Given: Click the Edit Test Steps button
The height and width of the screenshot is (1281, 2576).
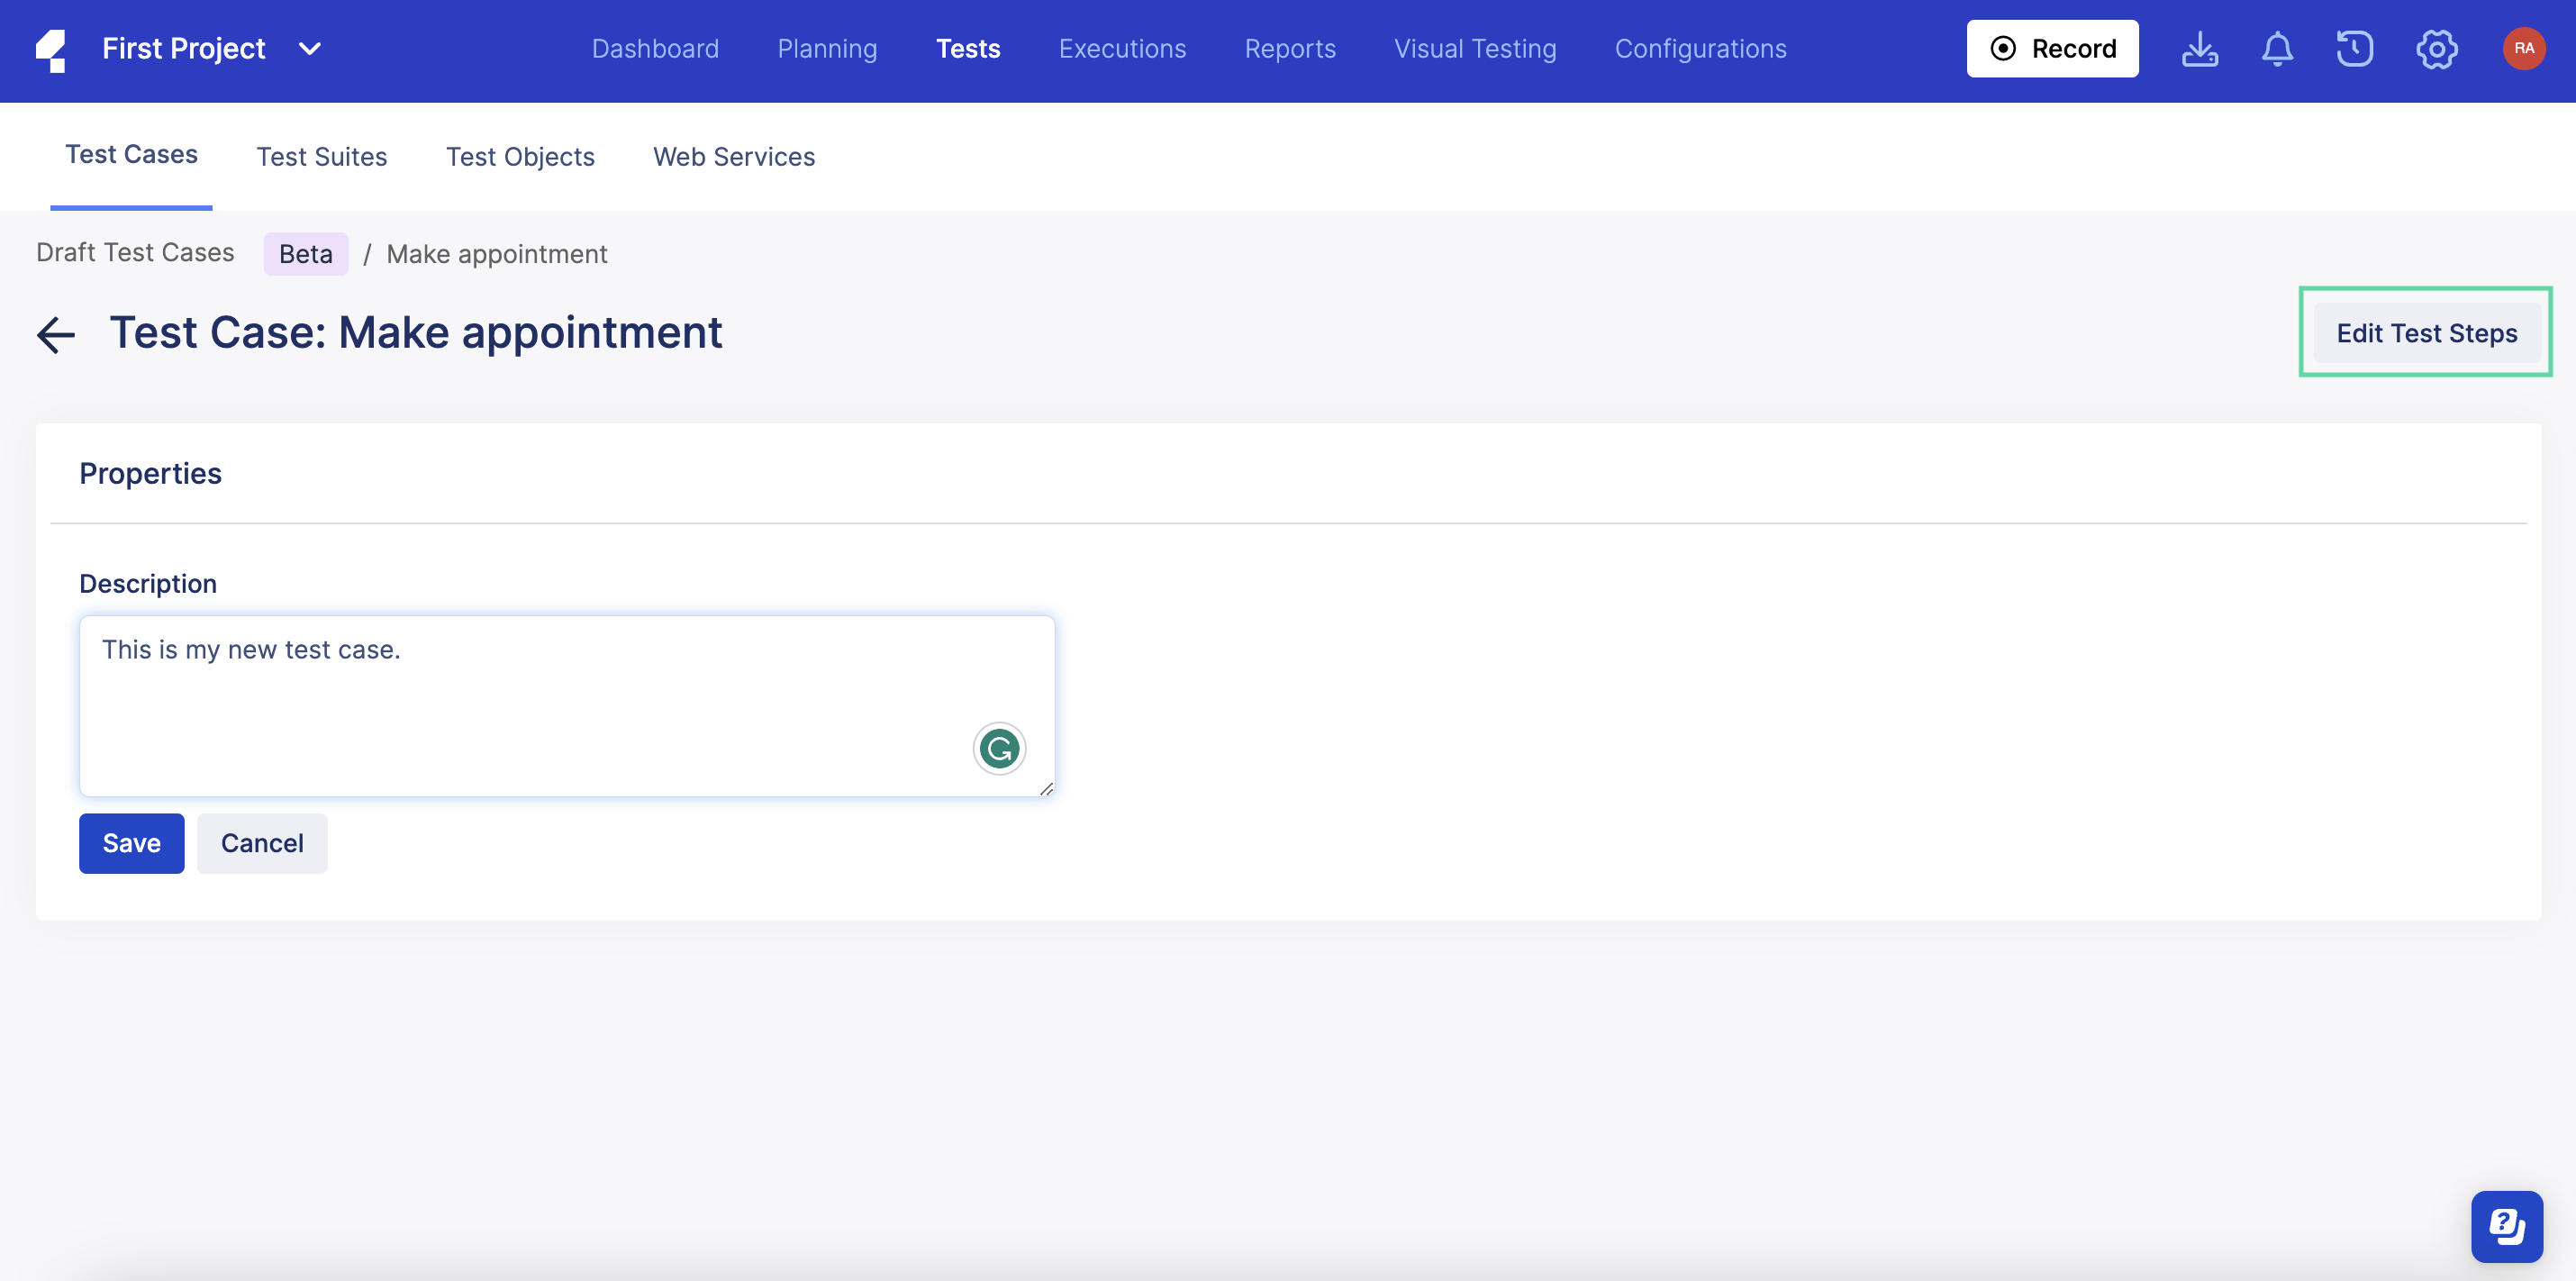Looking at the screenshot, I should [x=2428, y=330].
